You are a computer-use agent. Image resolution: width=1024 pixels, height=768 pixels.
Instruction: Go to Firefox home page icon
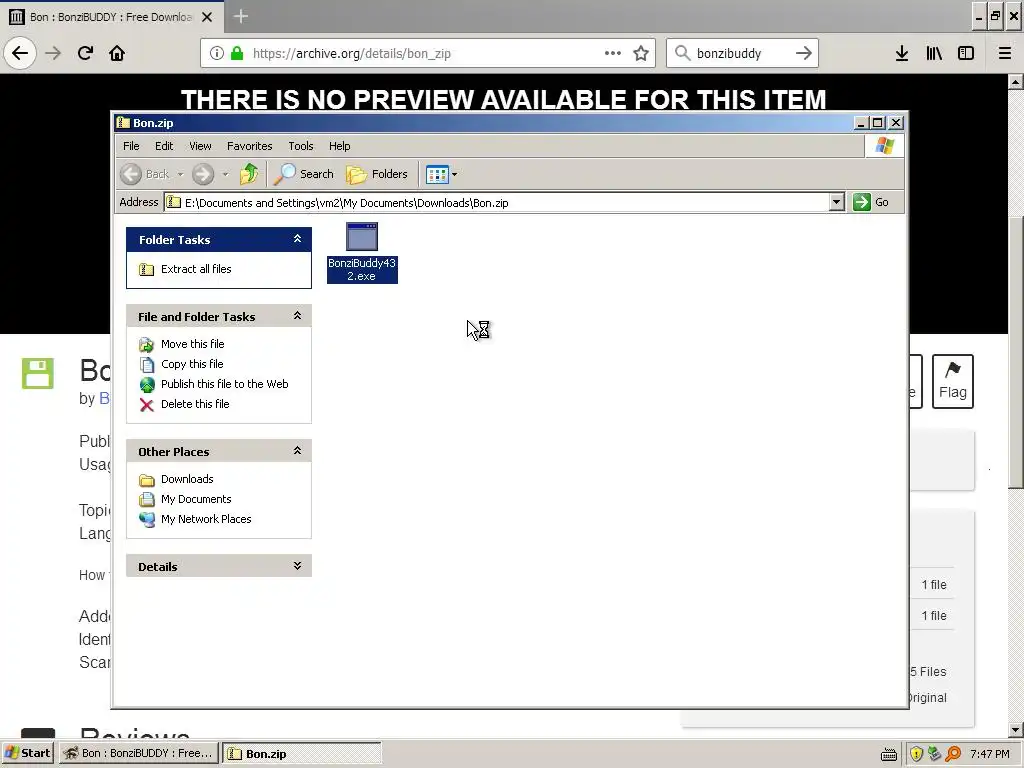[117, 53]
